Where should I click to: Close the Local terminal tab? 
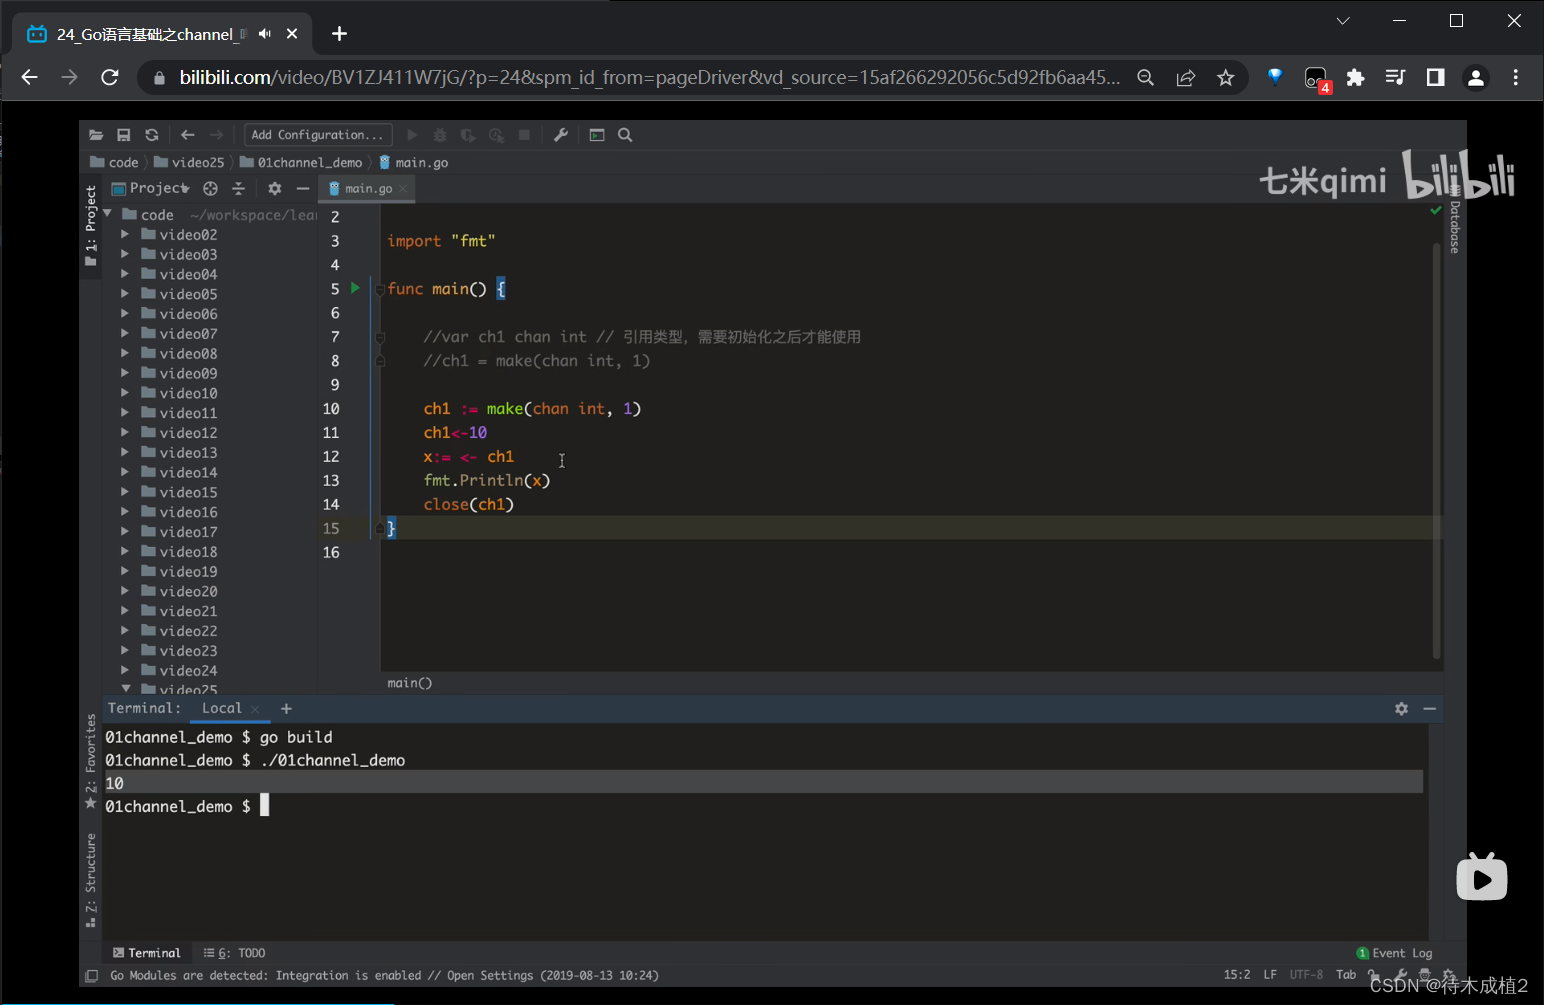(x=255, y=709)
